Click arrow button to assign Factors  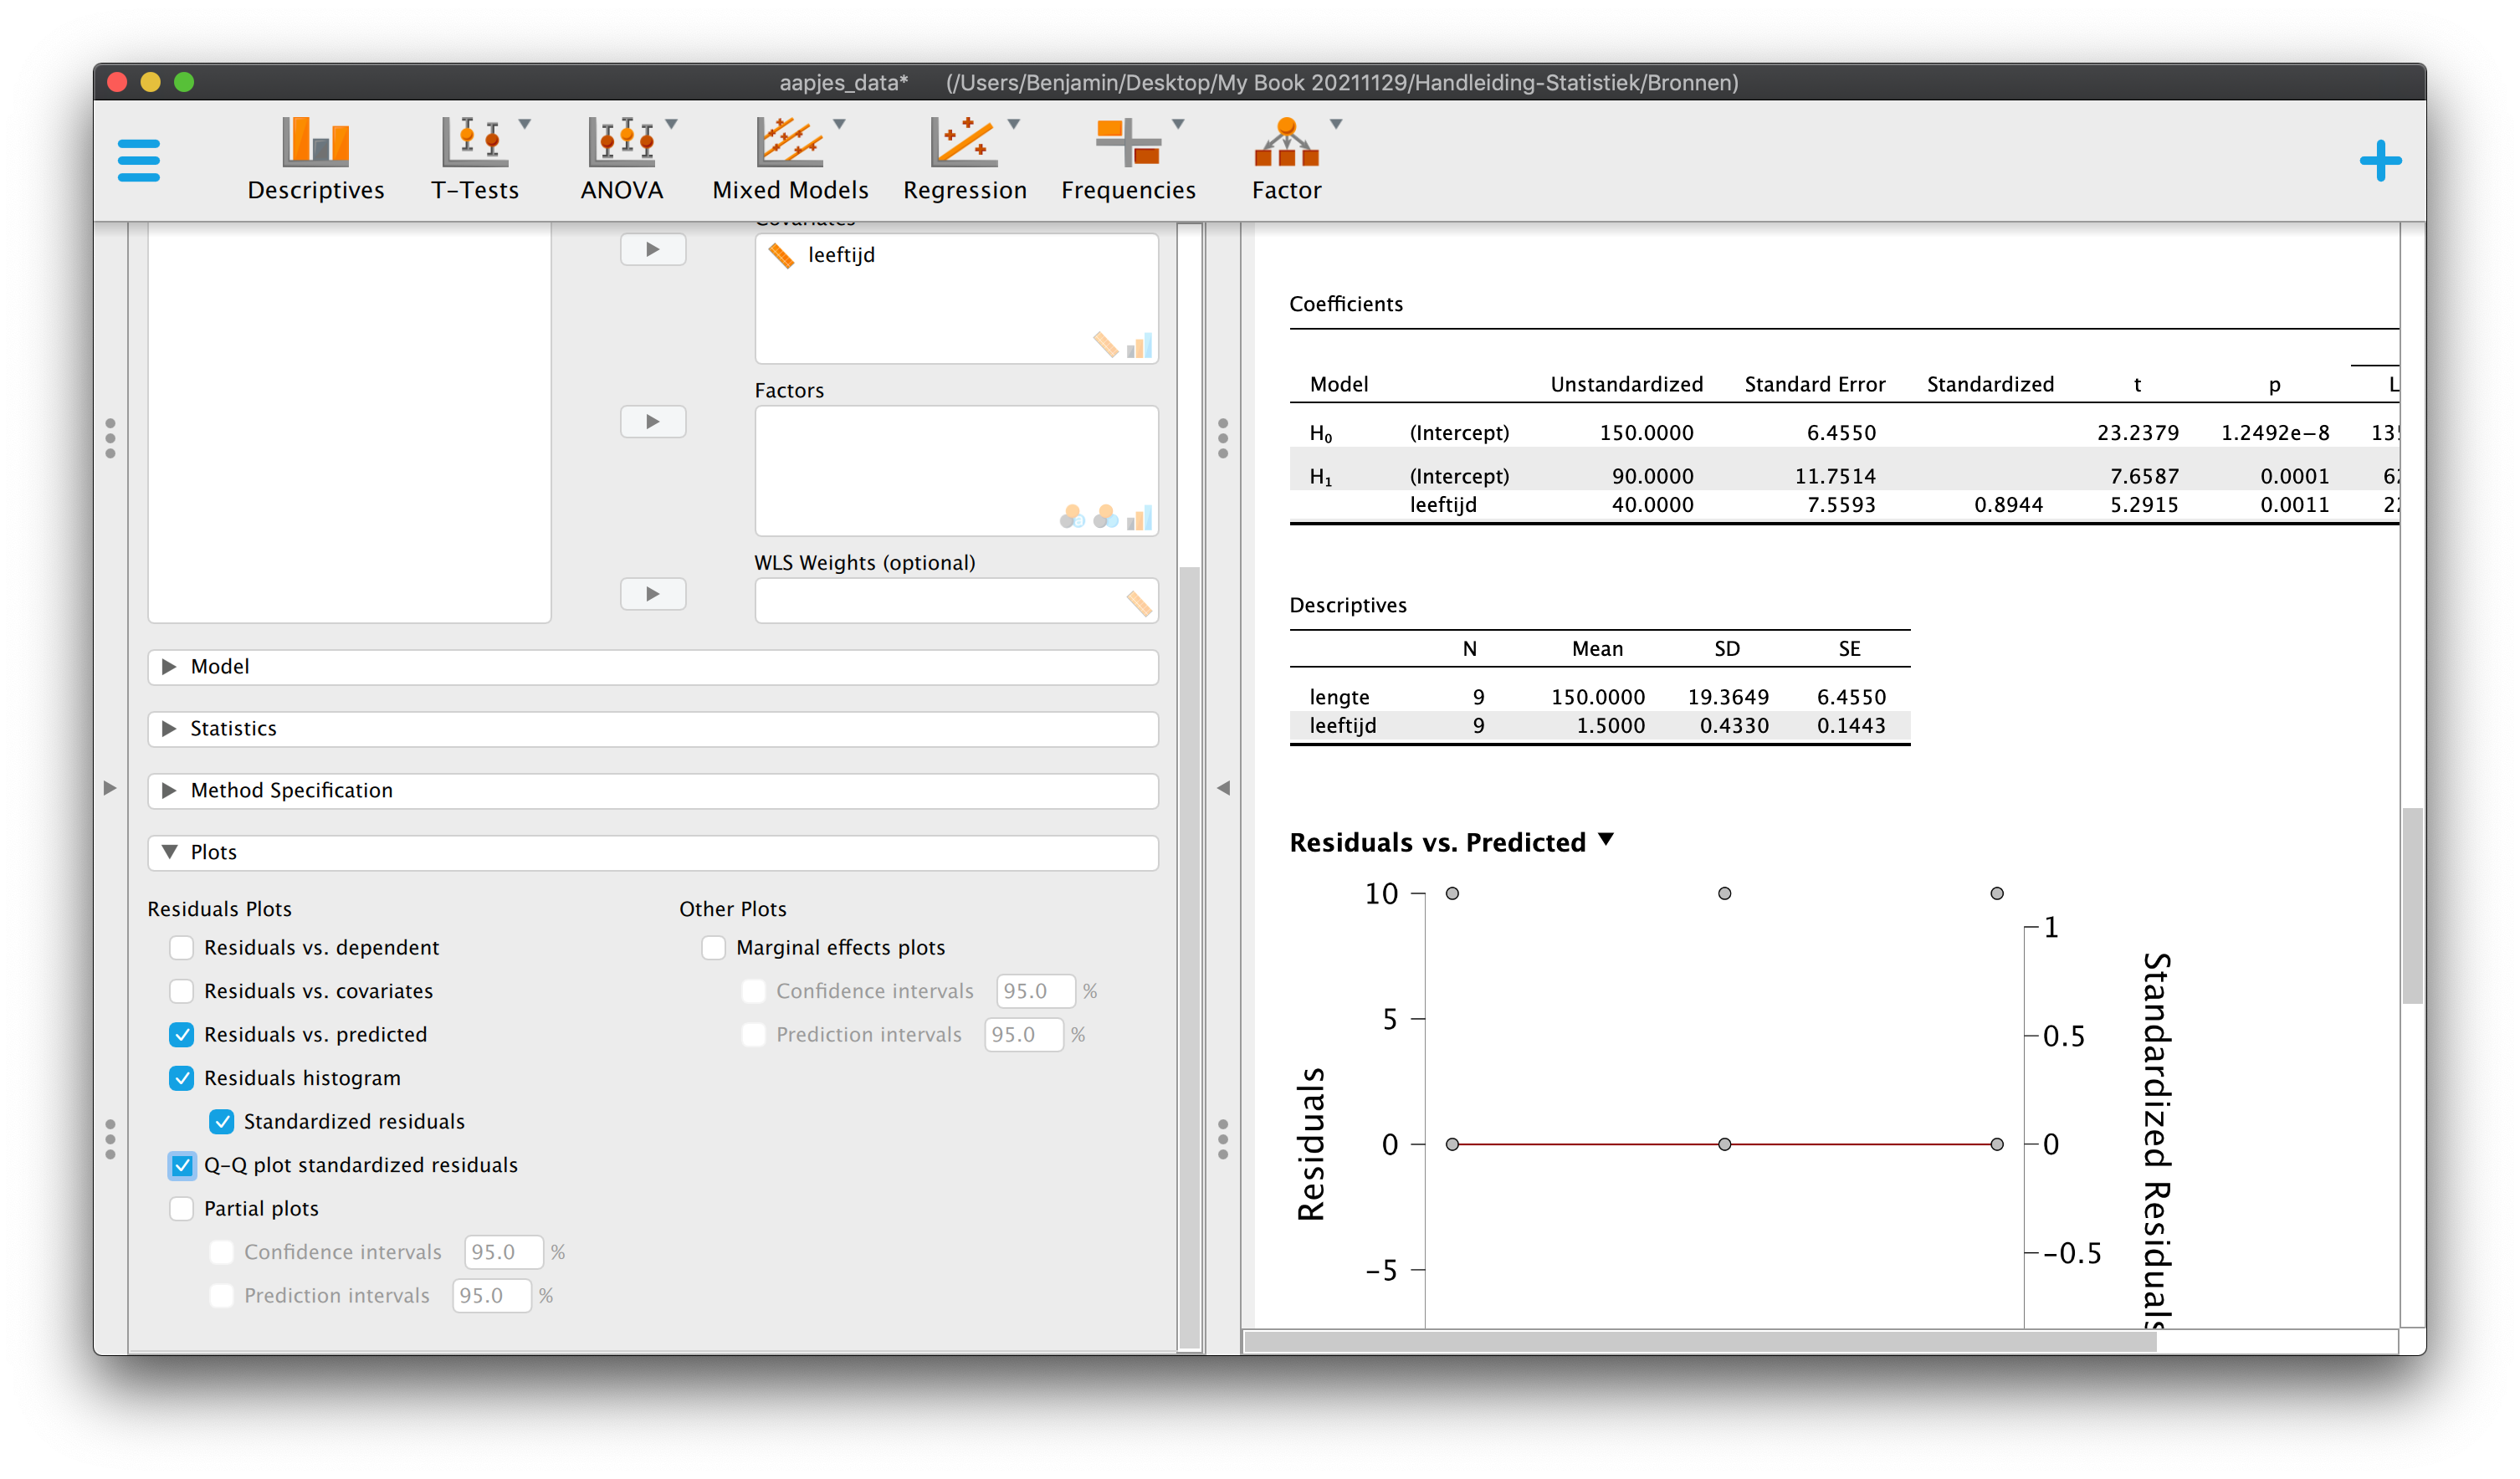(x=653, y=422)
